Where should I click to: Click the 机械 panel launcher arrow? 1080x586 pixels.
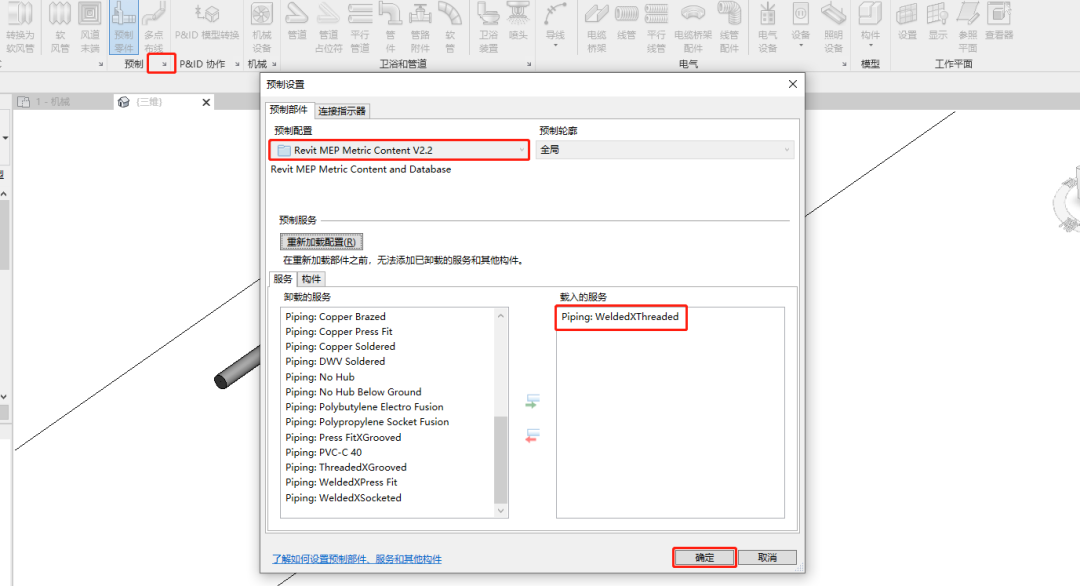[x=274, y=64]
